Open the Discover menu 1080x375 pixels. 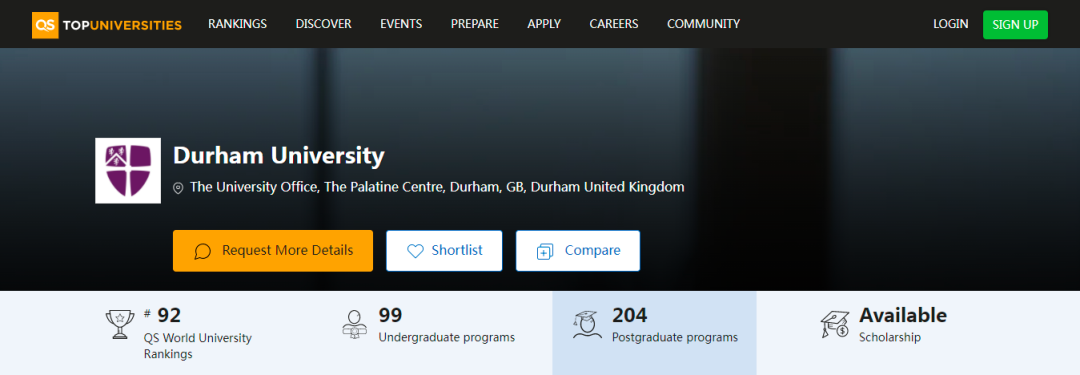point(324,24)
